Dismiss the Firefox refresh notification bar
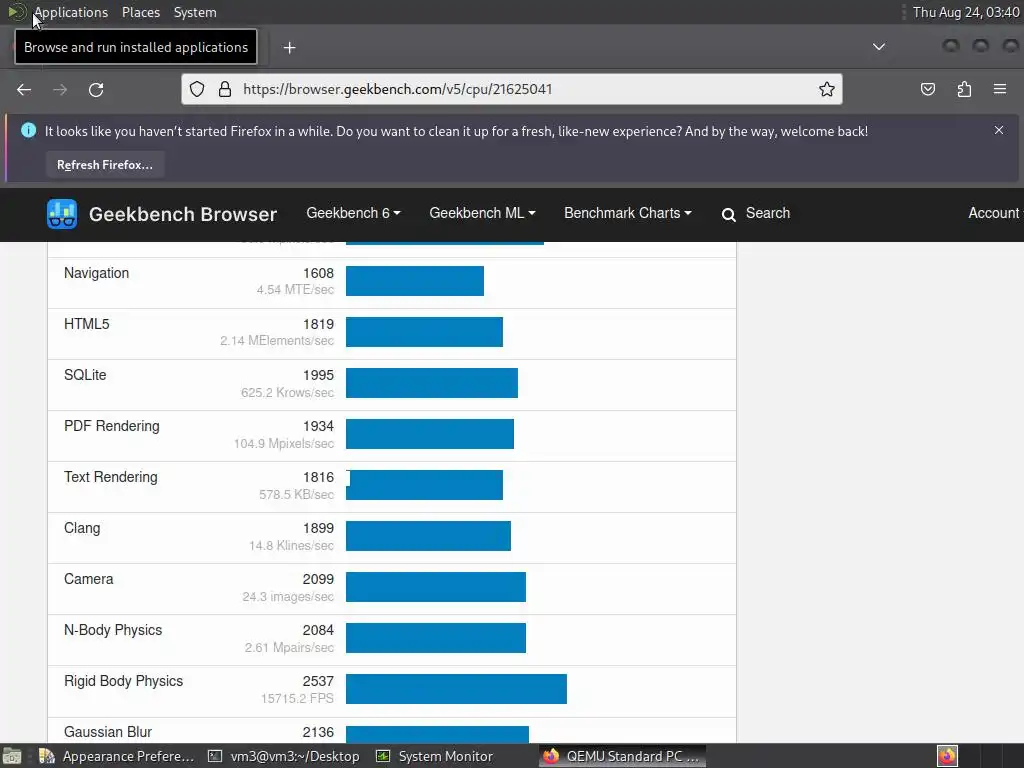The height and width of the screenshot is (768, 1024). coord(999,130)
